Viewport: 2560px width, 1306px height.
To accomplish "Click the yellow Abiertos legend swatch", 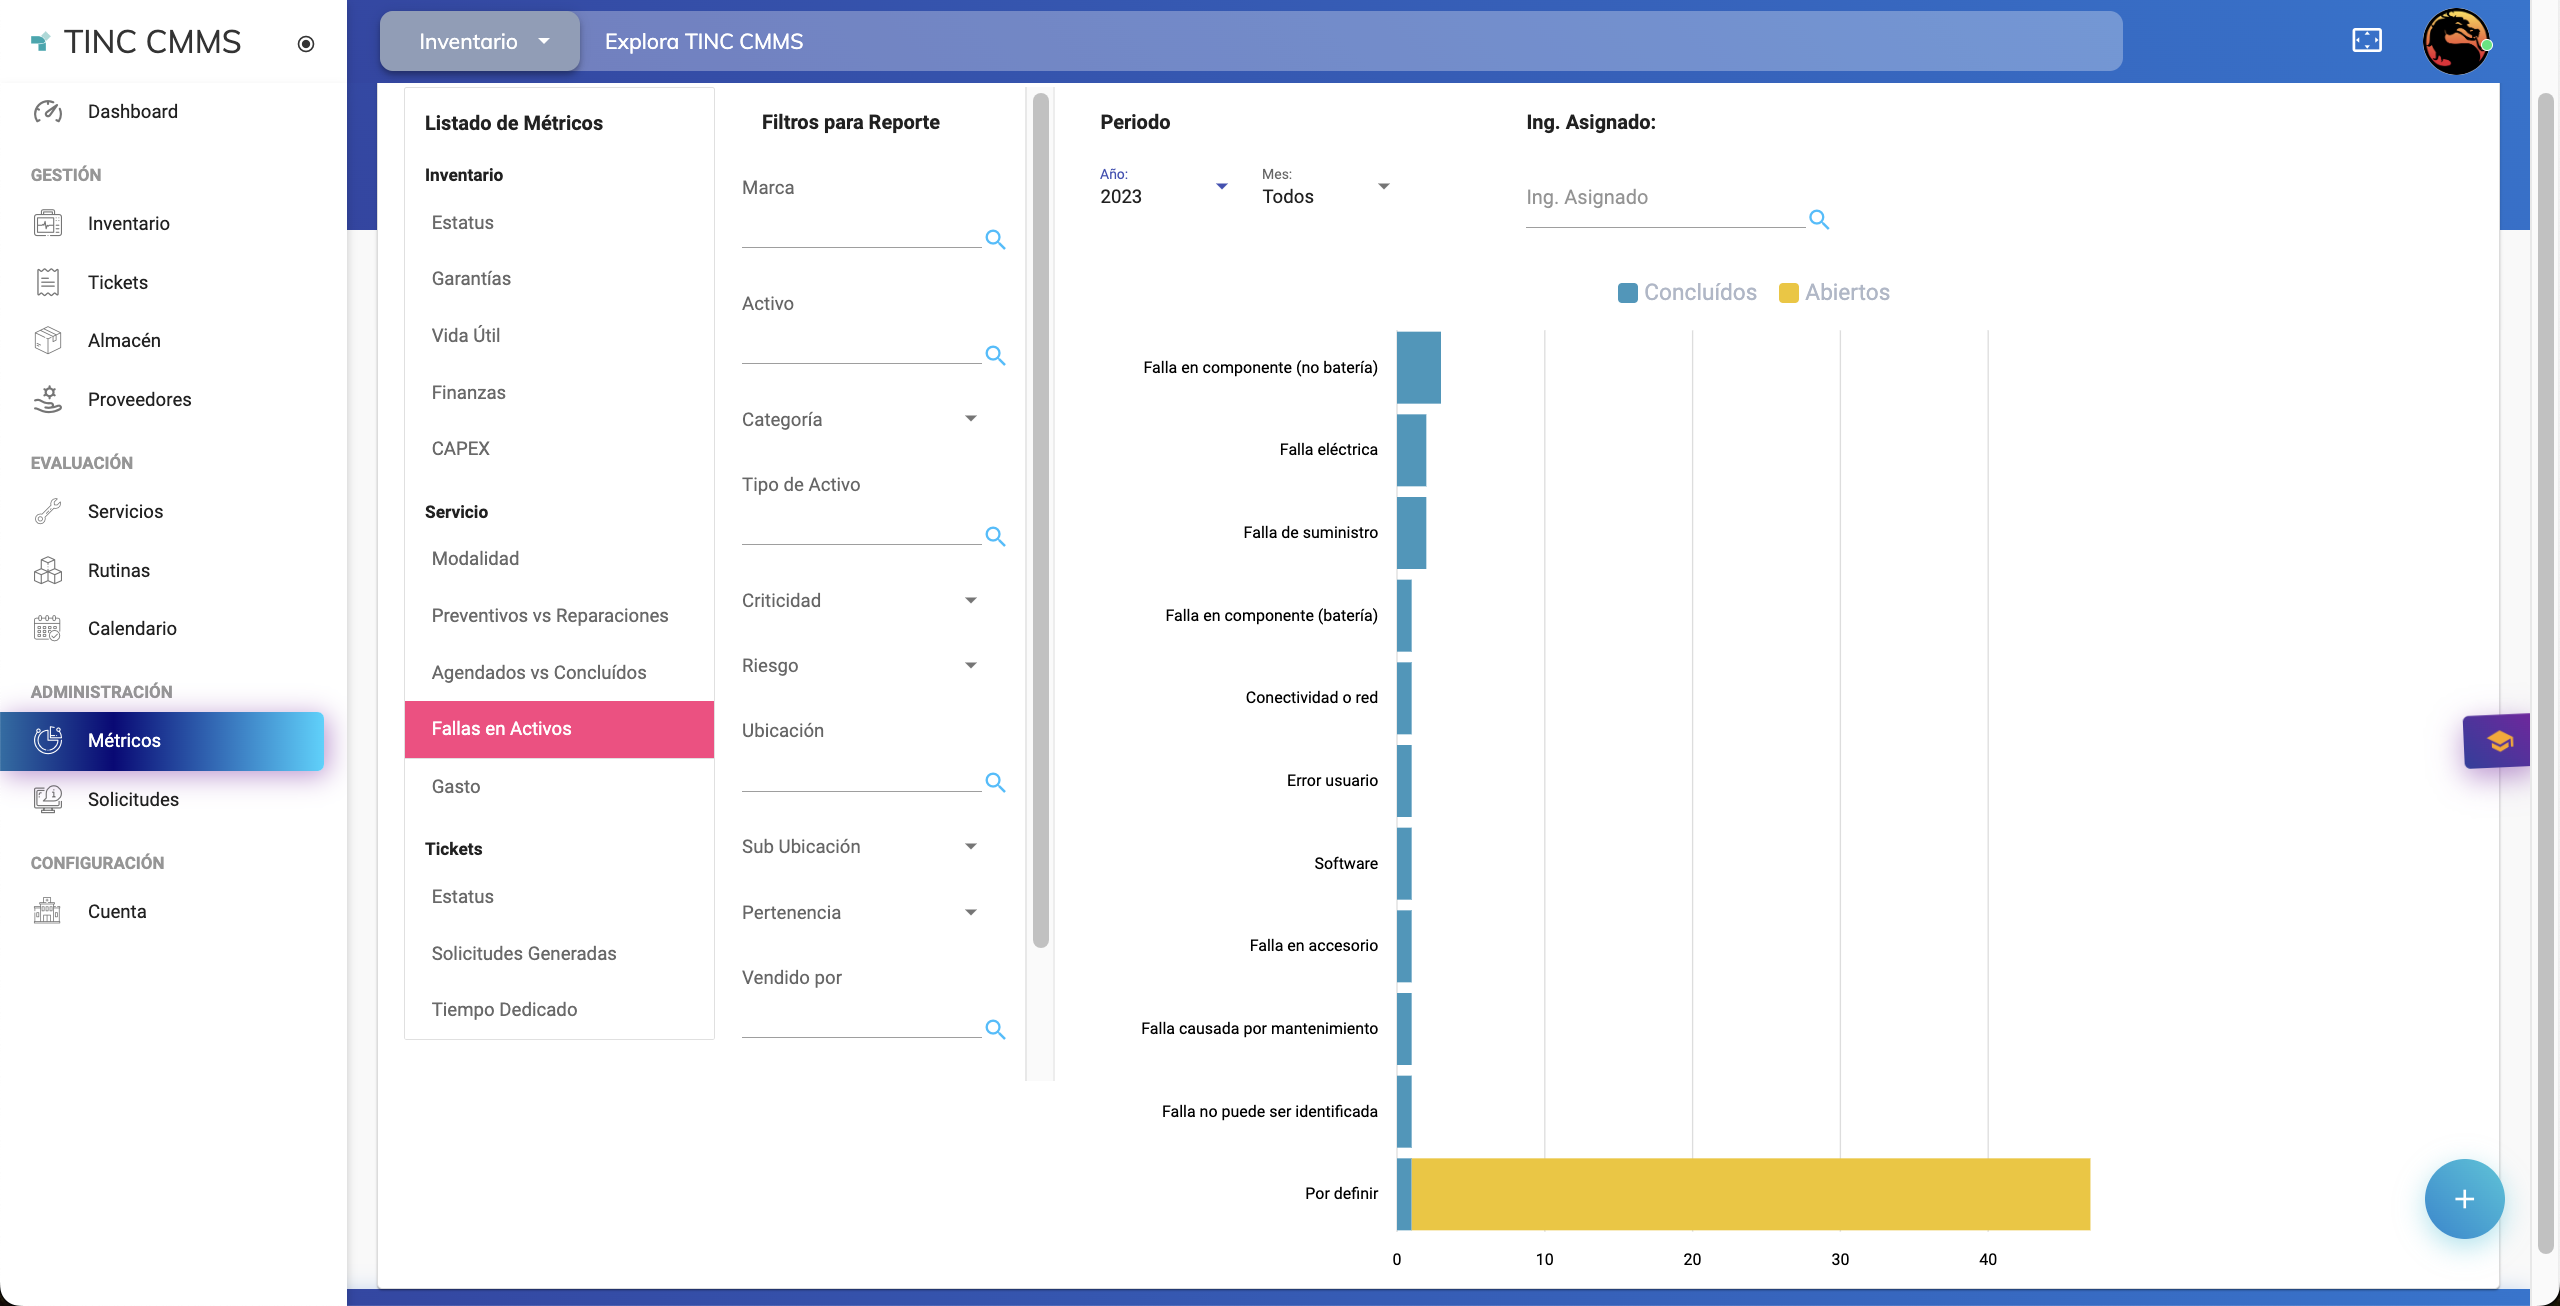I will point(1788,291).
